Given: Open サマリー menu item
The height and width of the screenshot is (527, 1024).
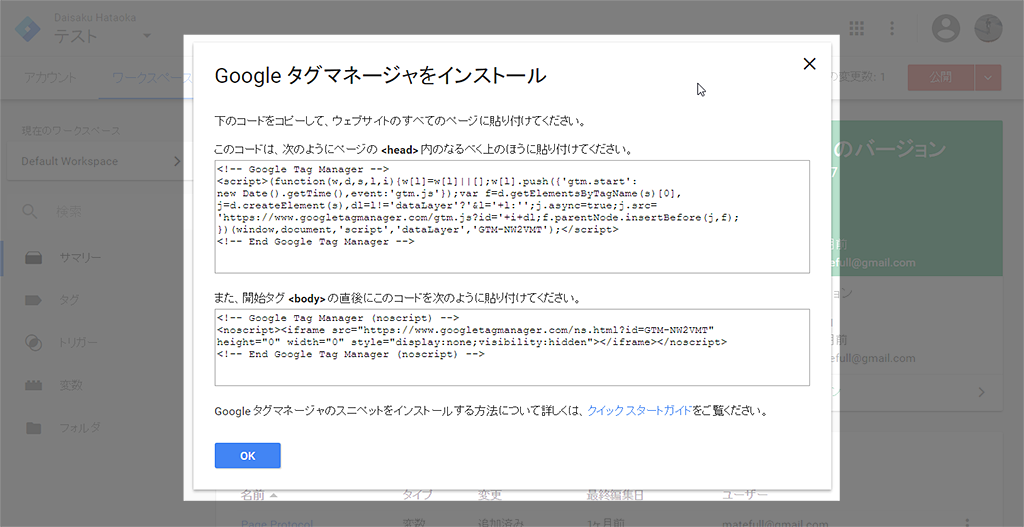Looking at the screenshot, I should click(80, 258).
